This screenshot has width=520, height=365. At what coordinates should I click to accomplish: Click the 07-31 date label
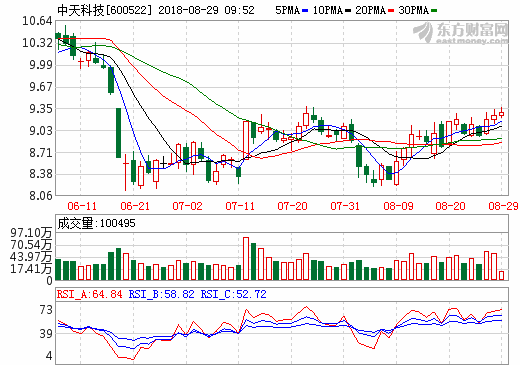tap(345, 206)
